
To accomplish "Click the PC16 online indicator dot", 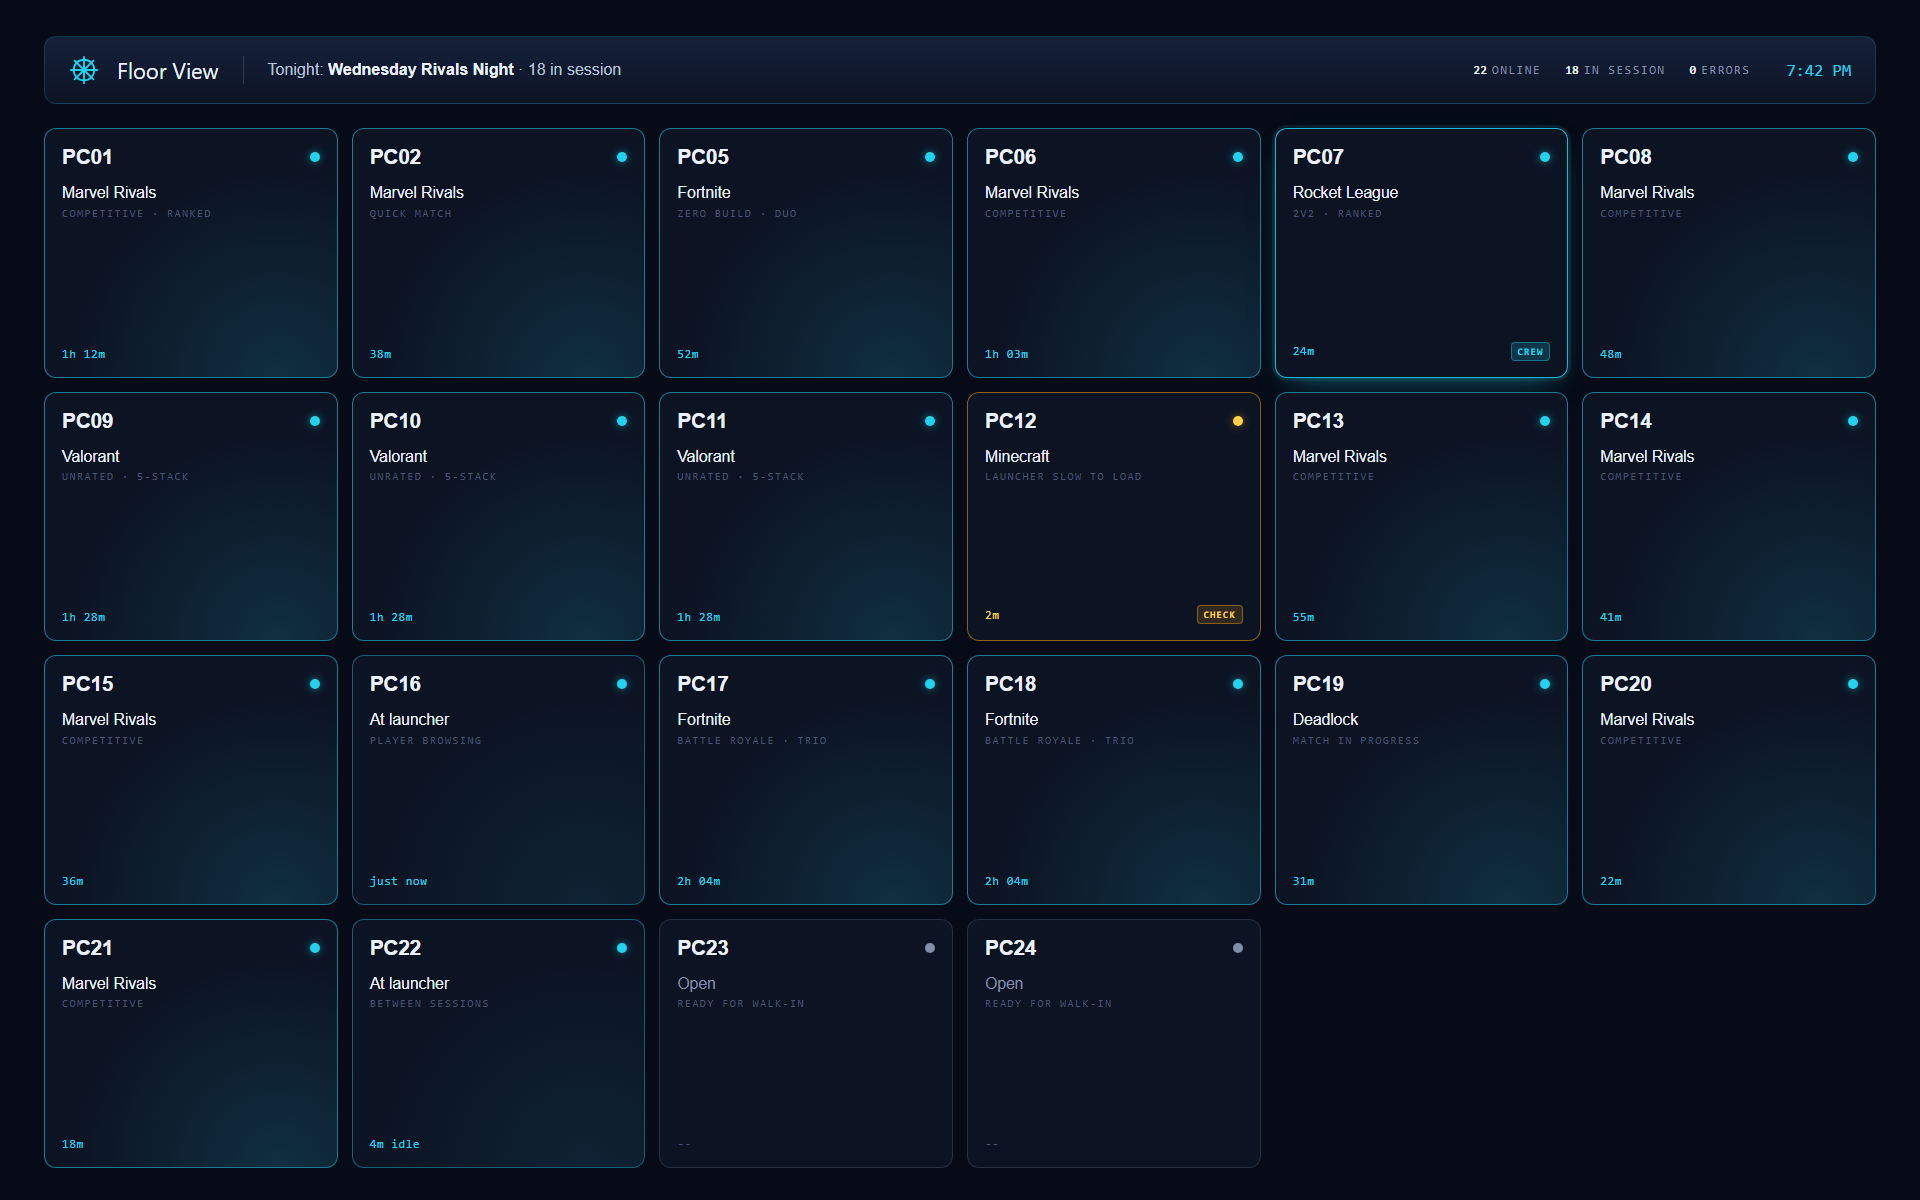I will [622, 684].
